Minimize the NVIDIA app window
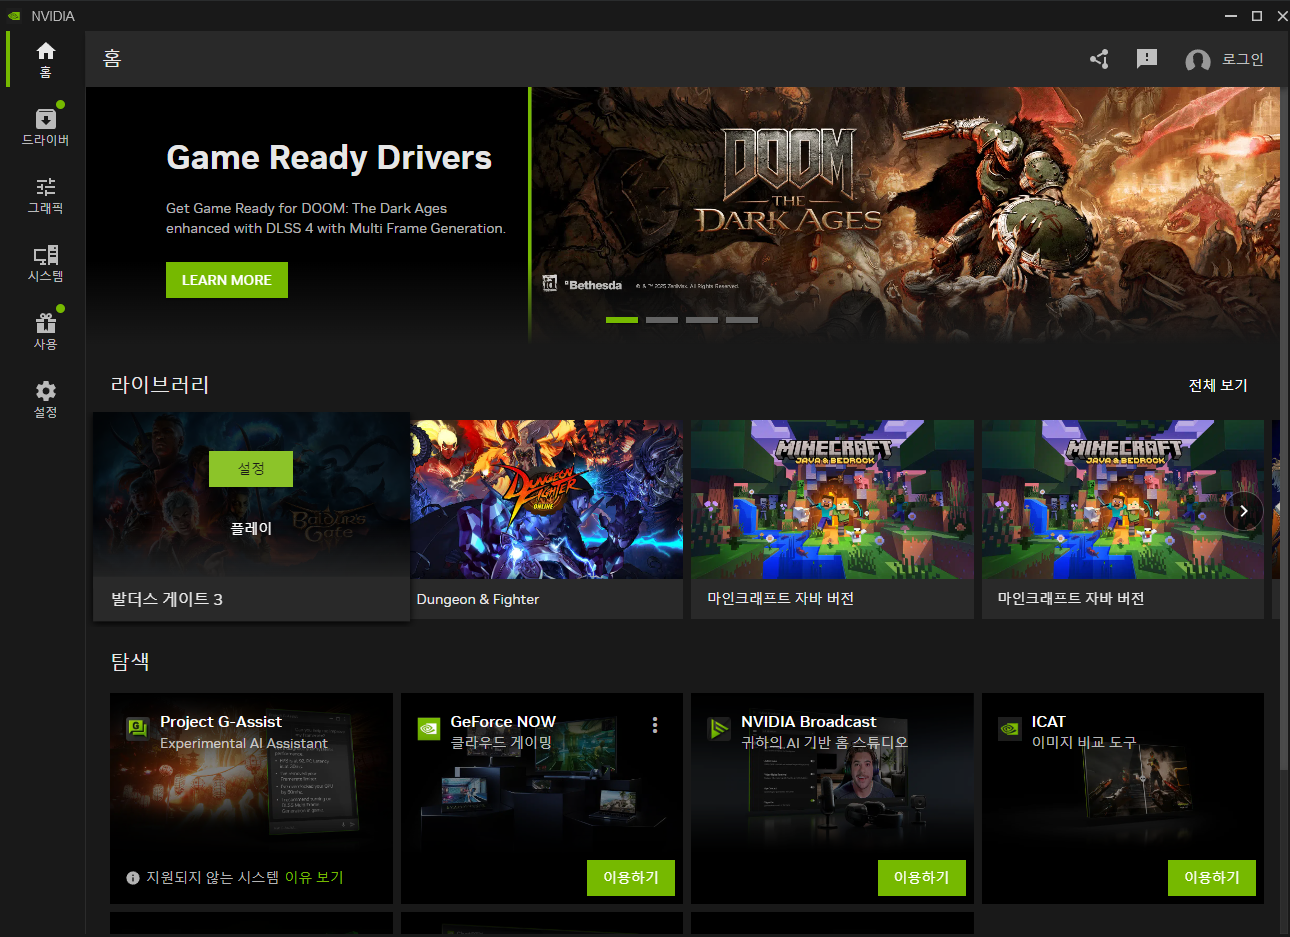The height and width of the screenshot is (937, 1290). (x=1231, y=16)
